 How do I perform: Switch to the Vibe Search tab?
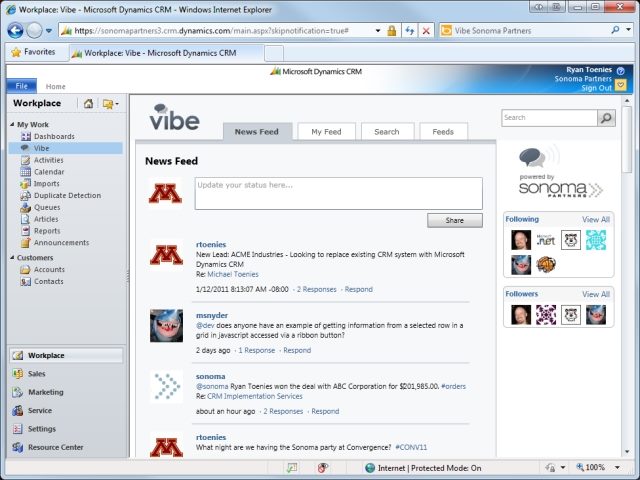(x=387, y=132)
